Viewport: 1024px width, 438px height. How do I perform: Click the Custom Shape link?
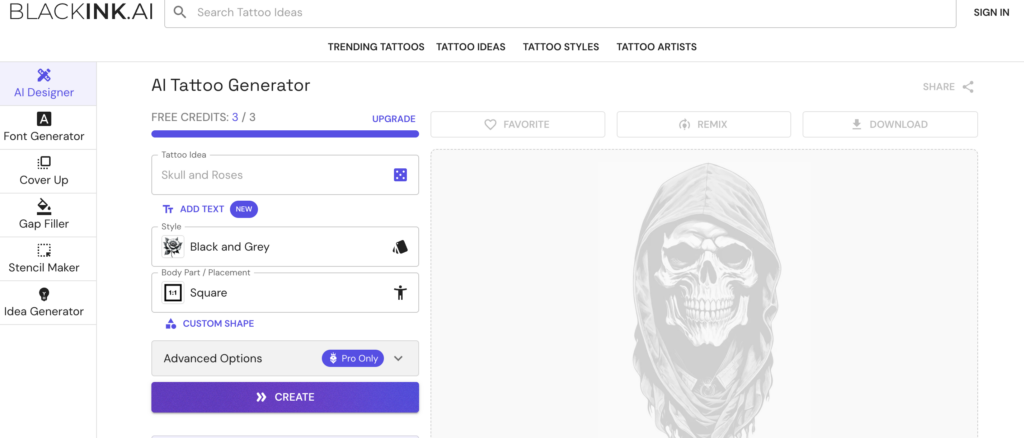217,324
